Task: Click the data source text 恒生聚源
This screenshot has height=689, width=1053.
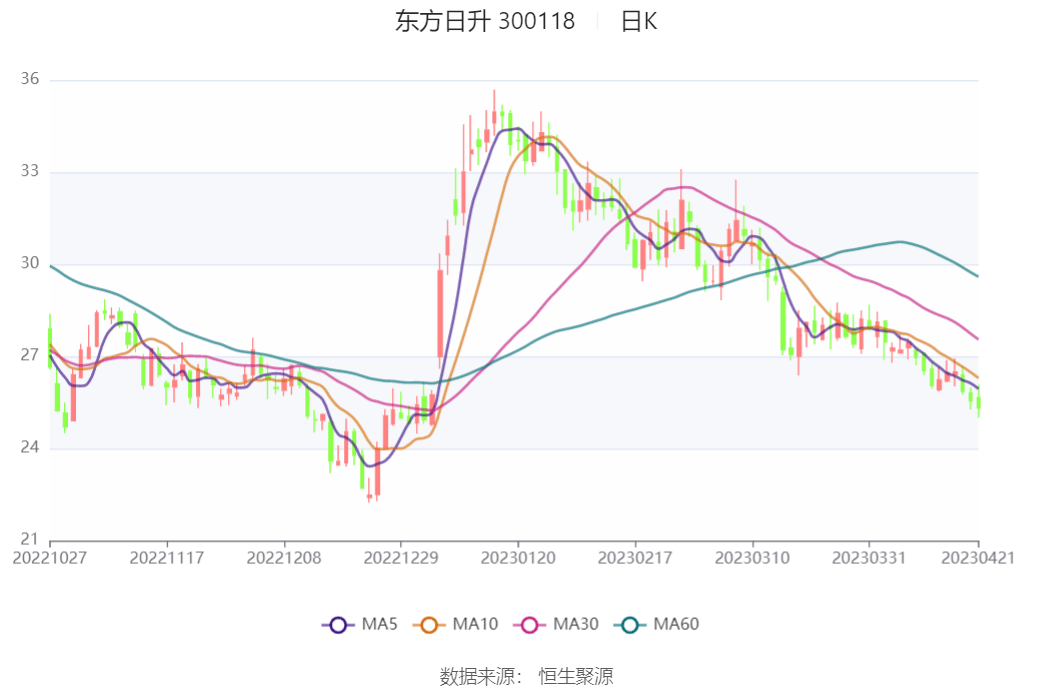Action: [576, 676]
